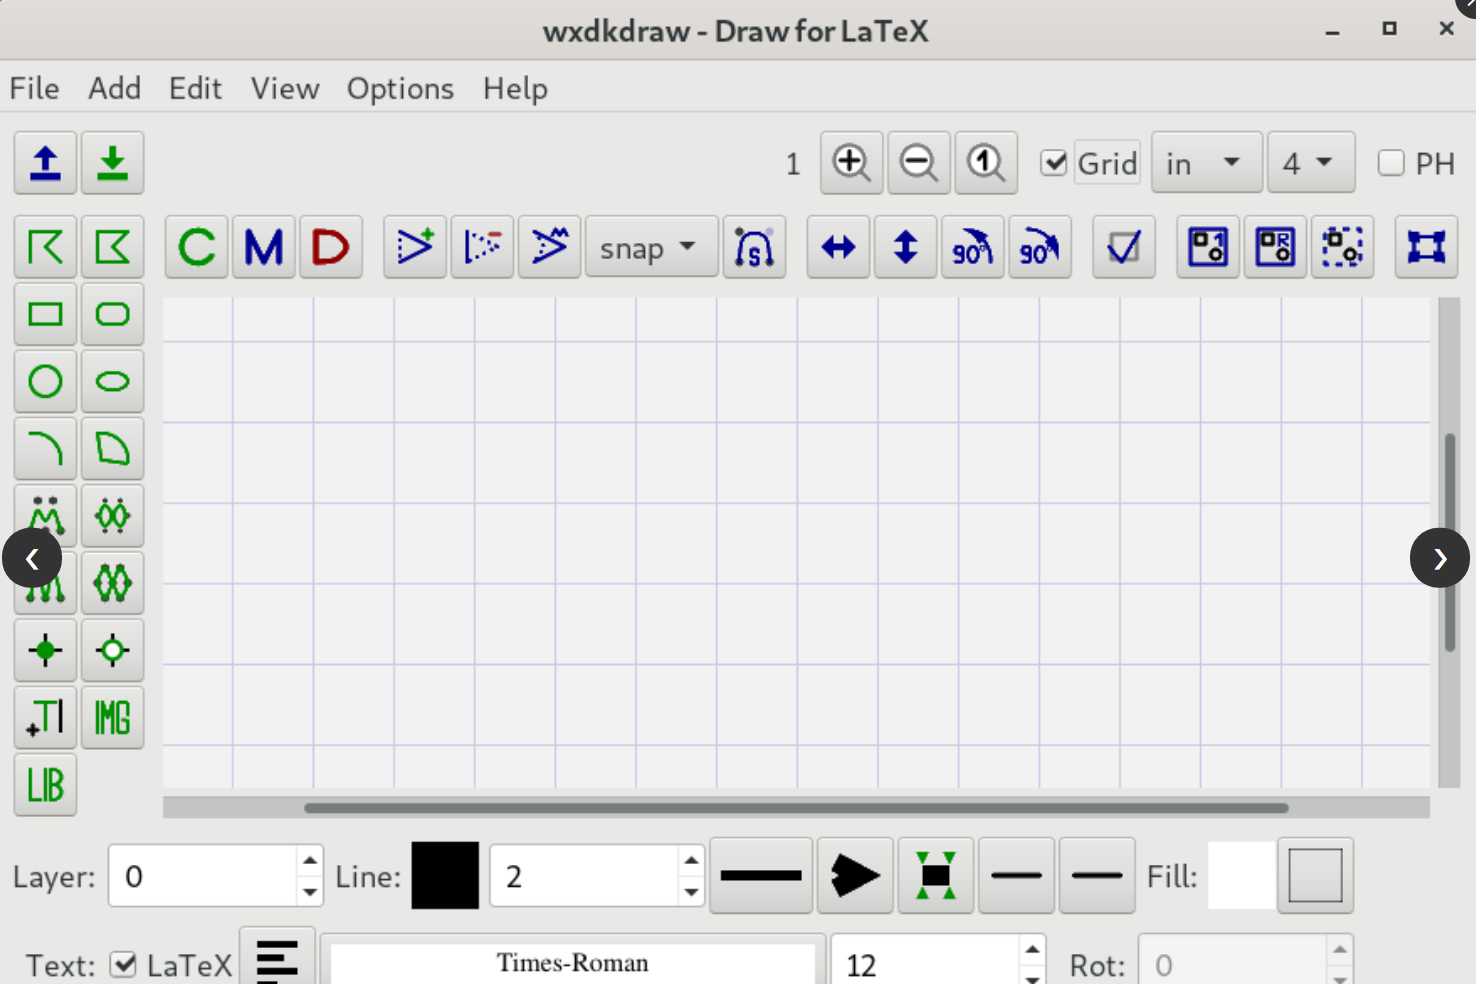Image resolution: width=1476 pixels, height=984 pixels.
Task: Flip the object horizontally
Action: click(838, 247)
